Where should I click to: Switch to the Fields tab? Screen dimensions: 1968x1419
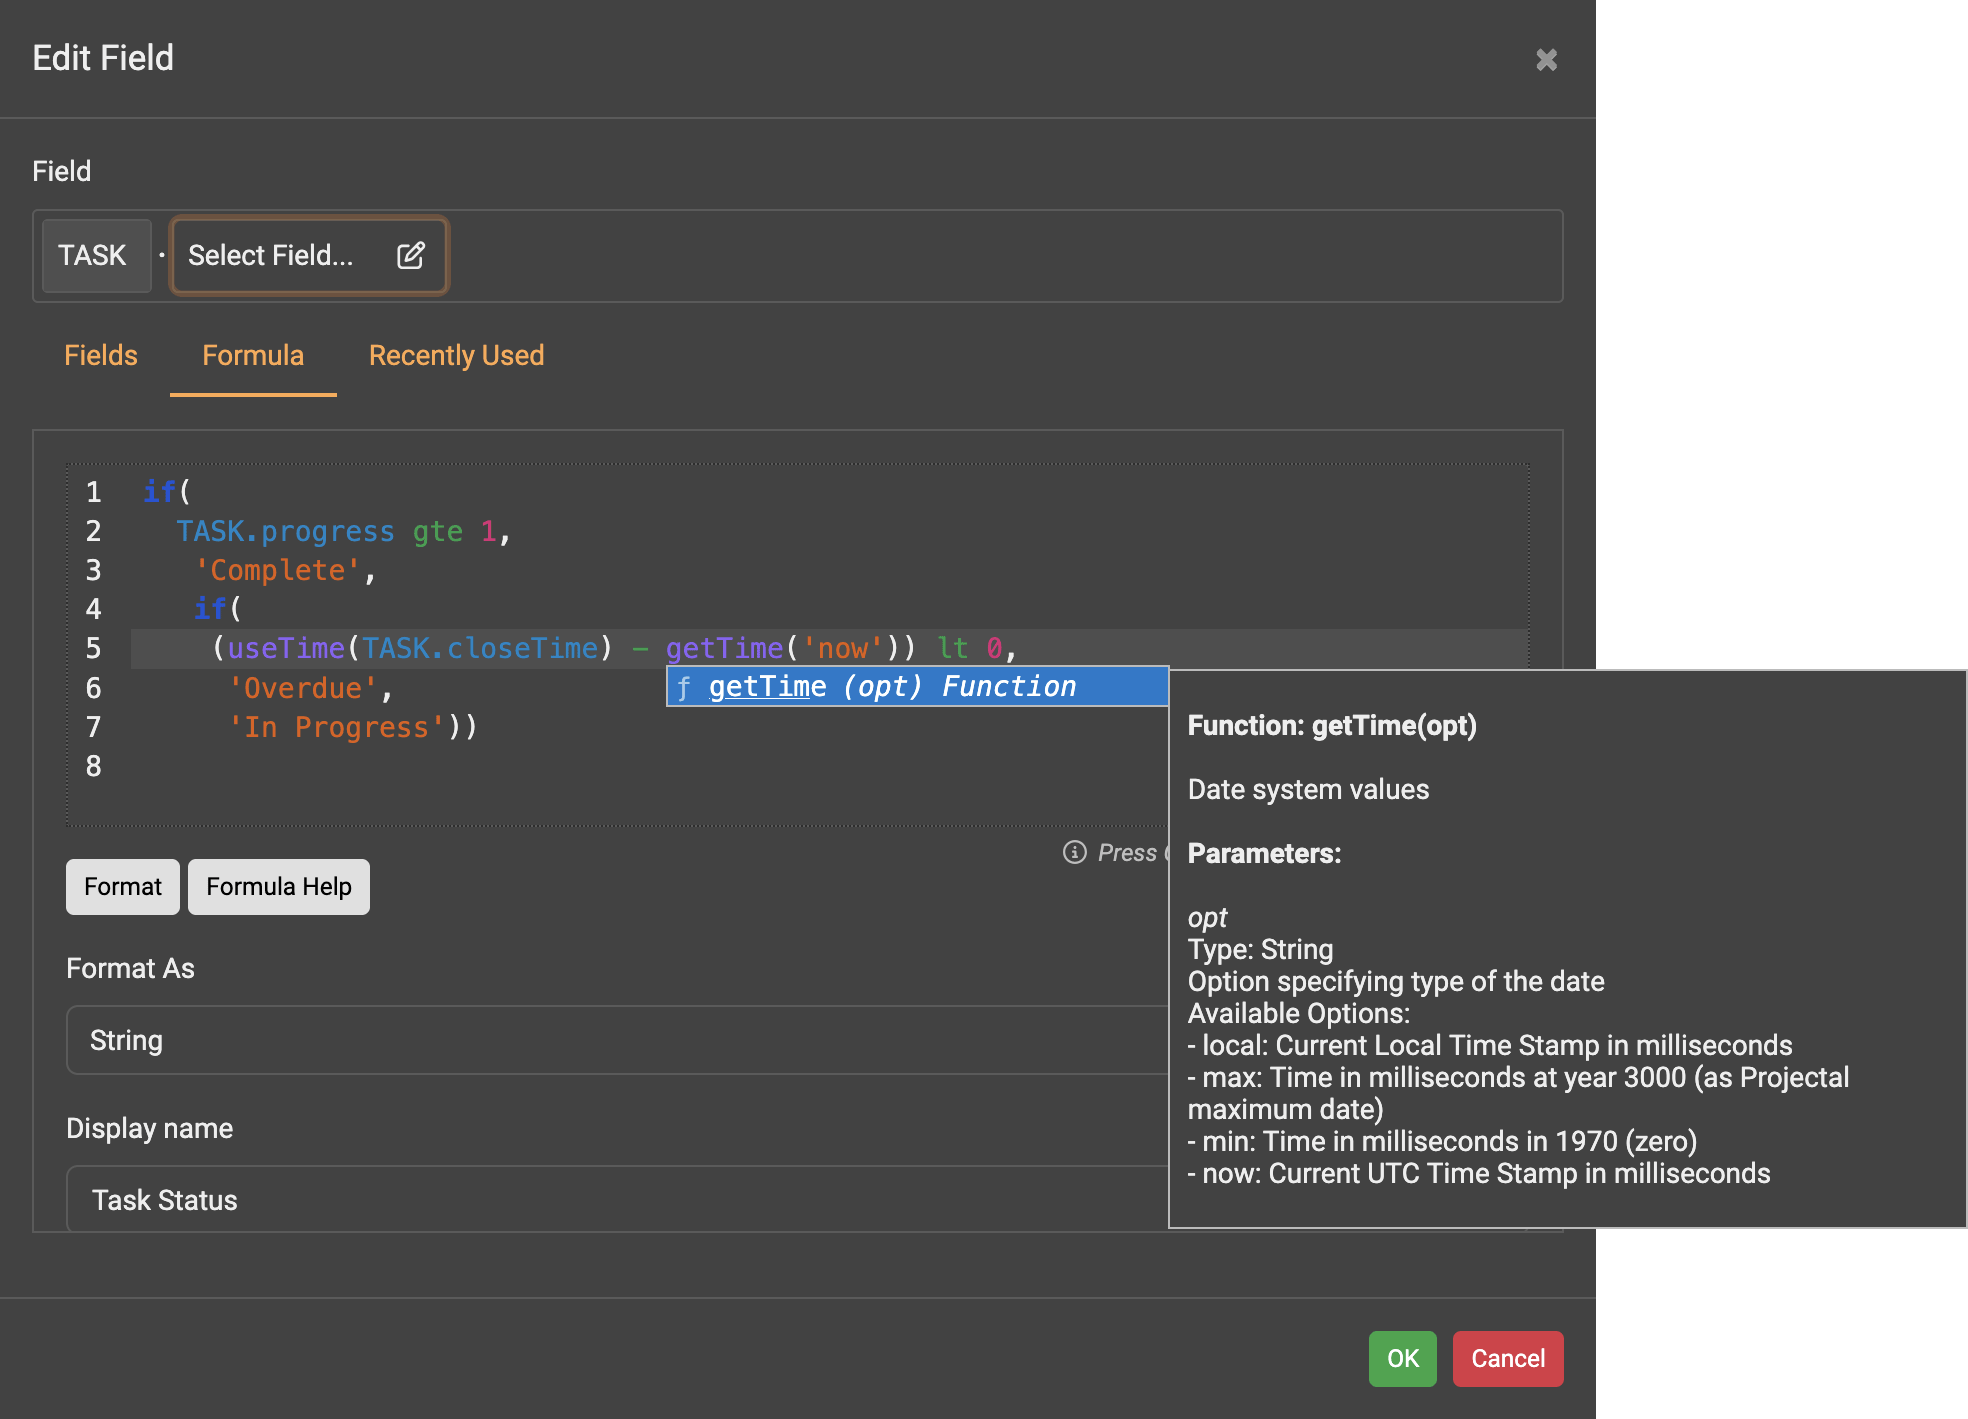click(x=101, y=356)
